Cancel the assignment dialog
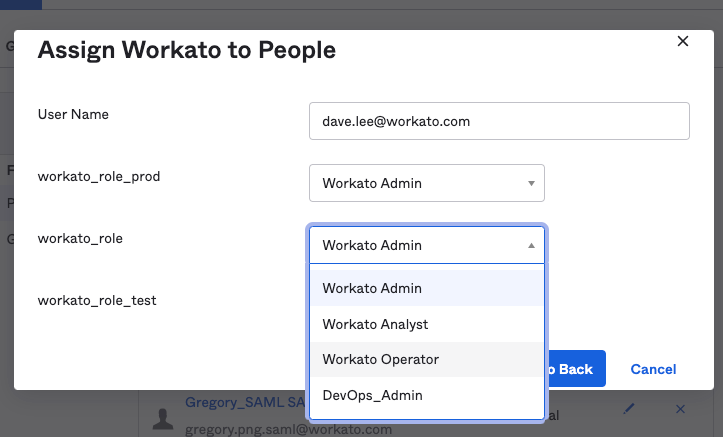The width and height of the screenshot is (723, 437). click(x=653, y=369)
